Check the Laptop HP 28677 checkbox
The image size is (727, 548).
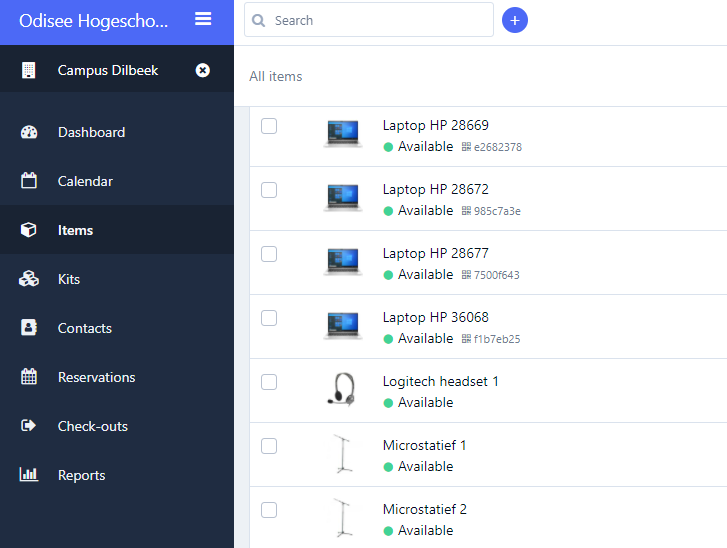pos(269,254)
